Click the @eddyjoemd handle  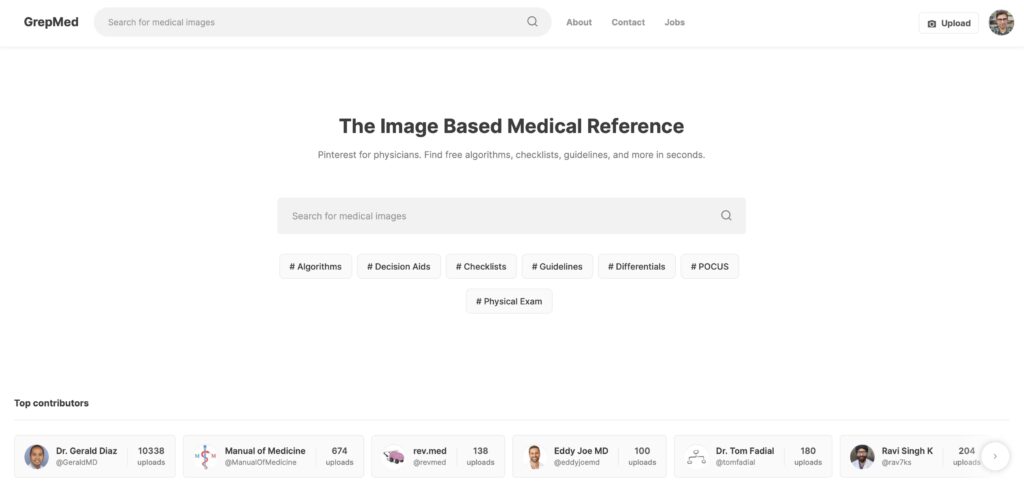coord(577,463)
